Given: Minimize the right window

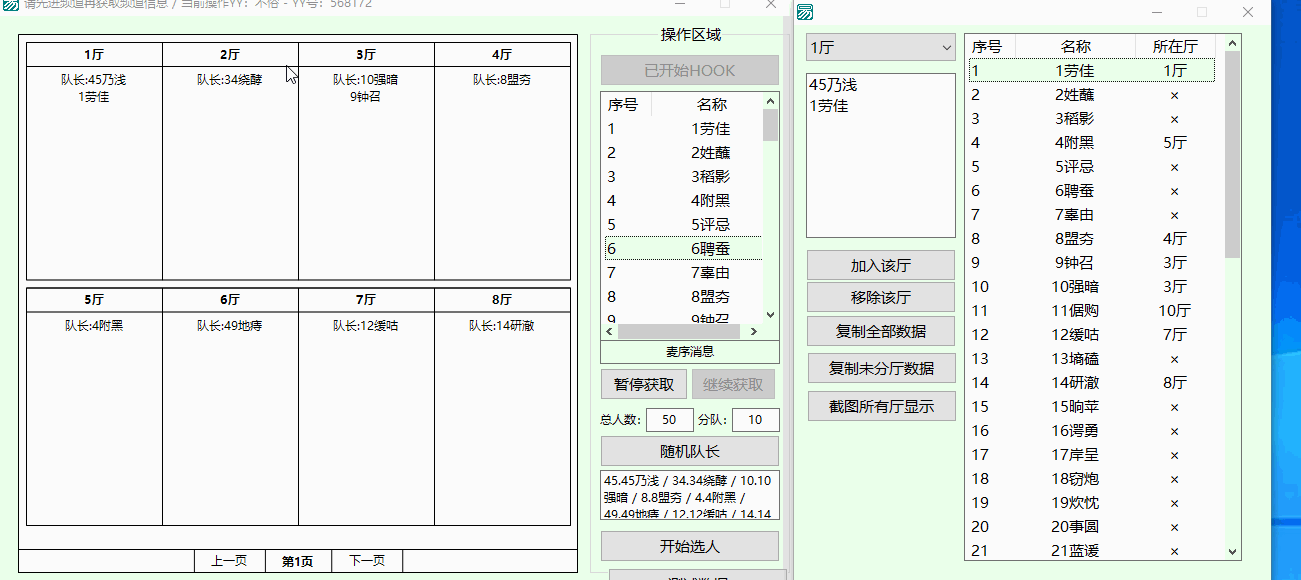Looking at the screenshot, I should point(1156,12).
